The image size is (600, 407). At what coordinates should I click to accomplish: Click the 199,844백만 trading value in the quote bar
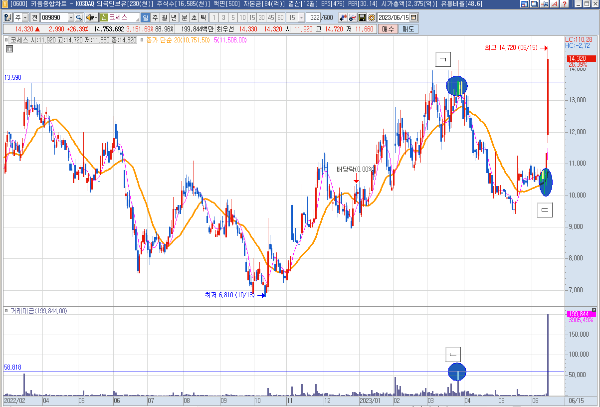coord(197,29)
